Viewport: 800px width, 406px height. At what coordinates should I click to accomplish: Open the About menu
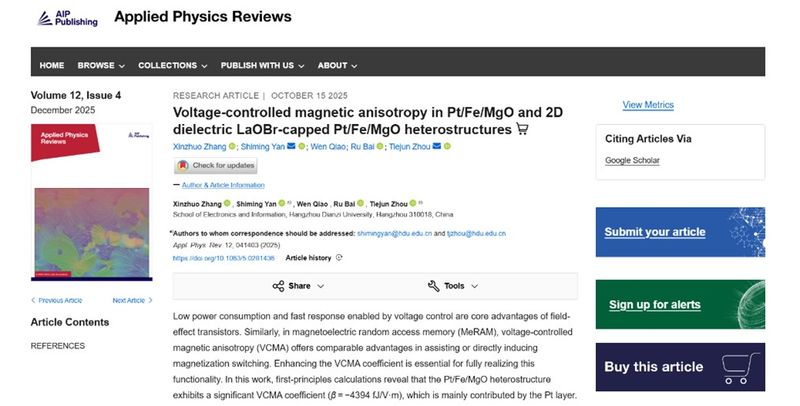coord(337,66)
